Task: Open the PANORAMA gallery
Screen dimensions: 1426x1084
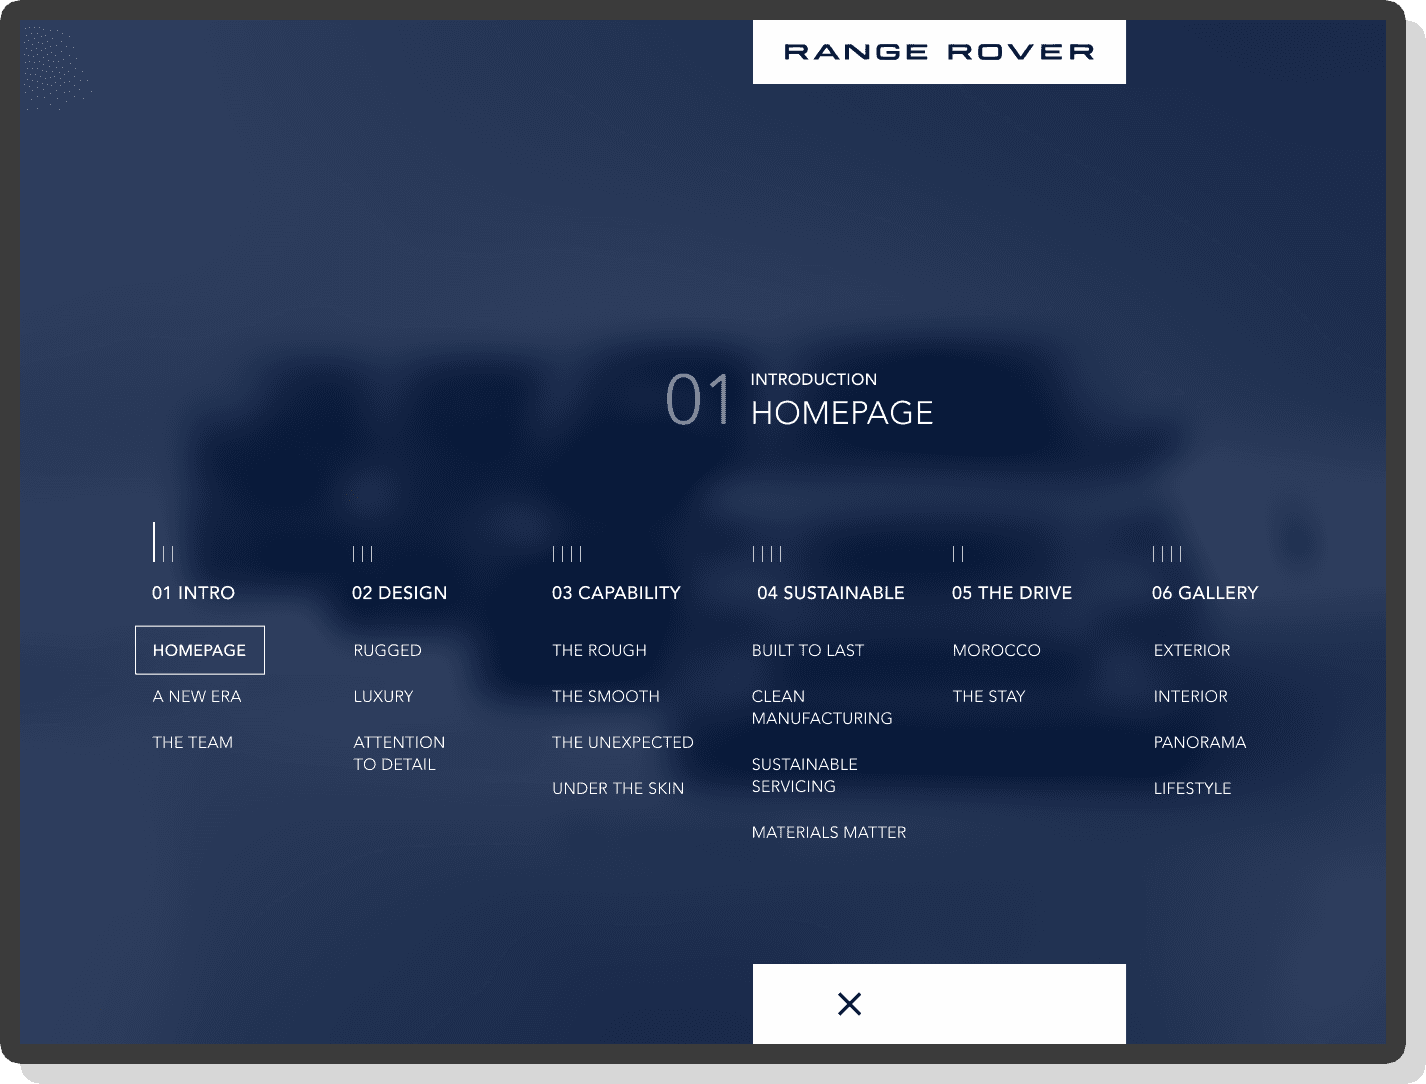Action: [x=1200, y=742]
